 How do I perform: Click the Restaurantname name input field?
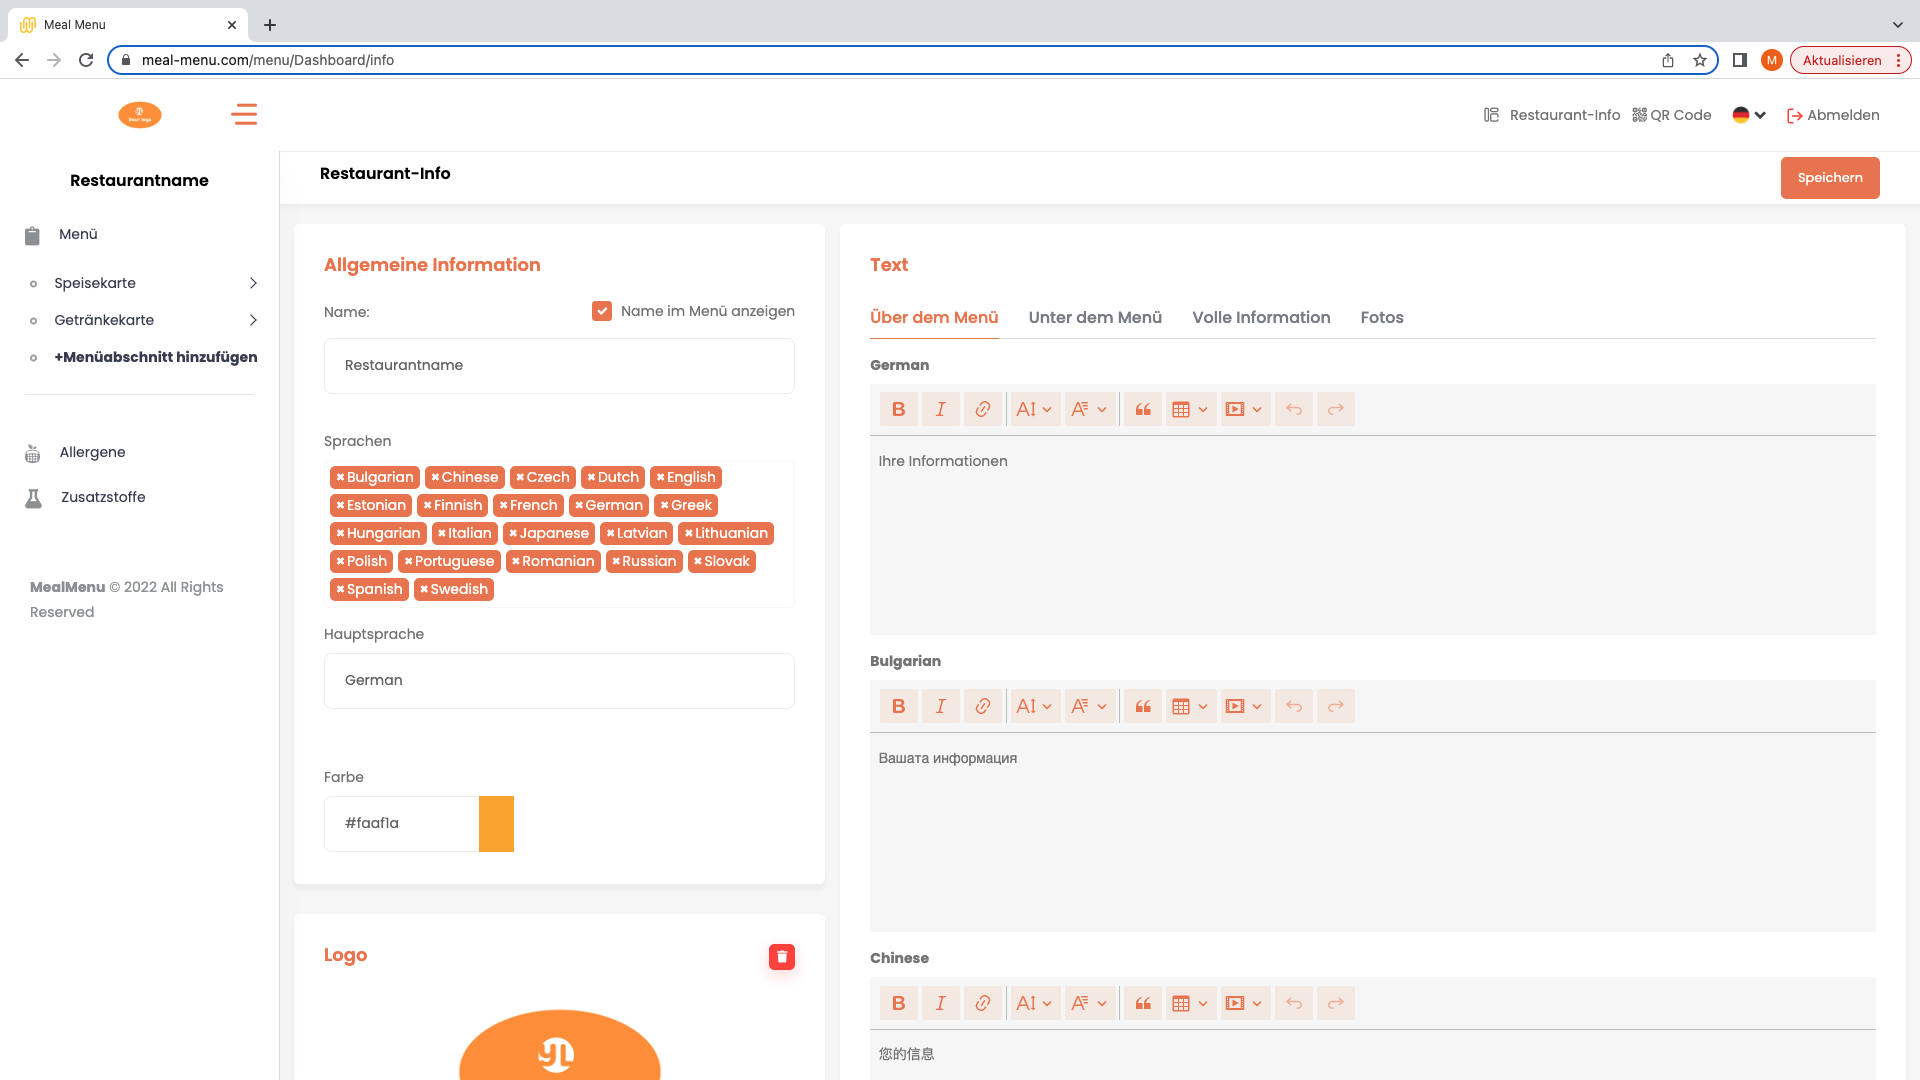559,366
